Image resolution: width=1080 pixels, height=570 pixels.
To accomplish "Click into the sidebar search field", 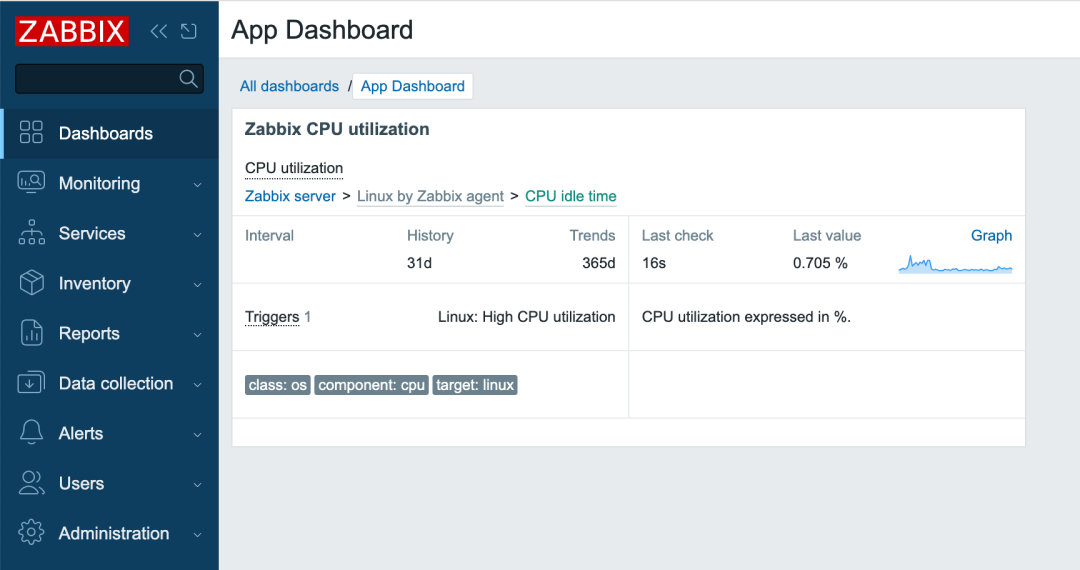I will (95, 79).
